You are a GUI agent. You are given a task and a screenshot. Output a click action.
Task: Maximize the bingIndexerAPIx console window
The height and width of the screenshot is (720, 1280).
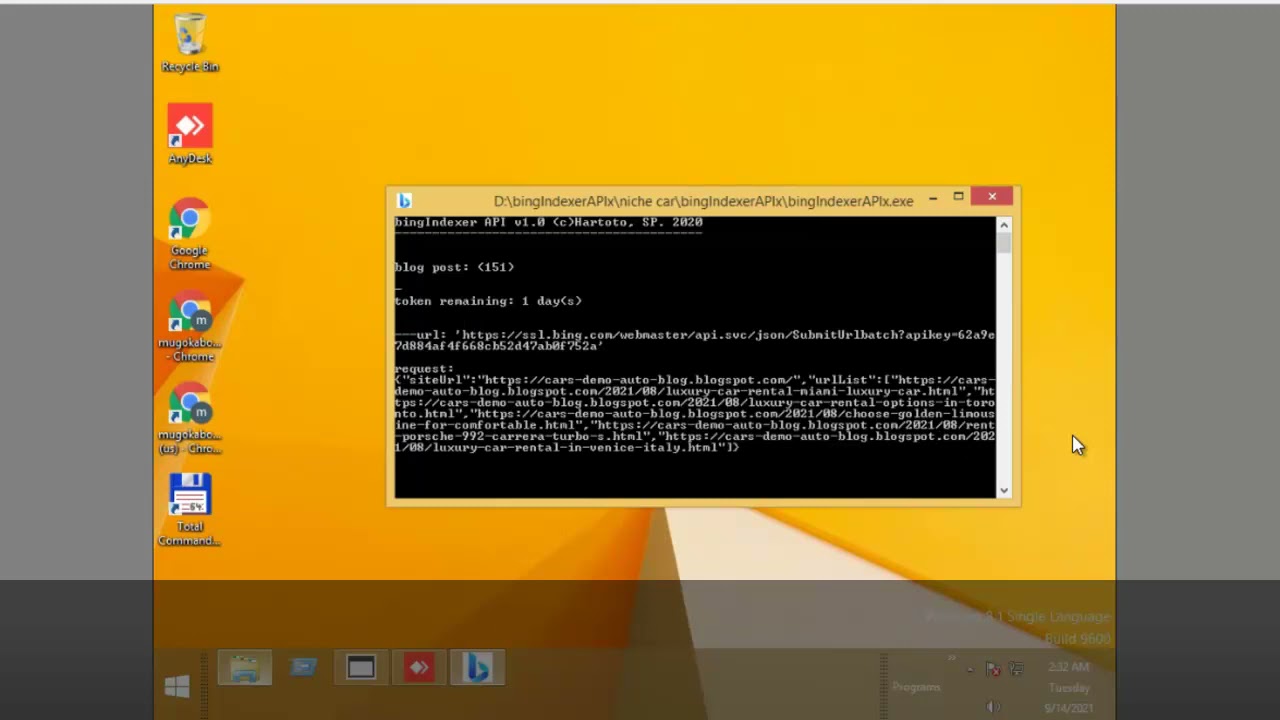[958, 197]
